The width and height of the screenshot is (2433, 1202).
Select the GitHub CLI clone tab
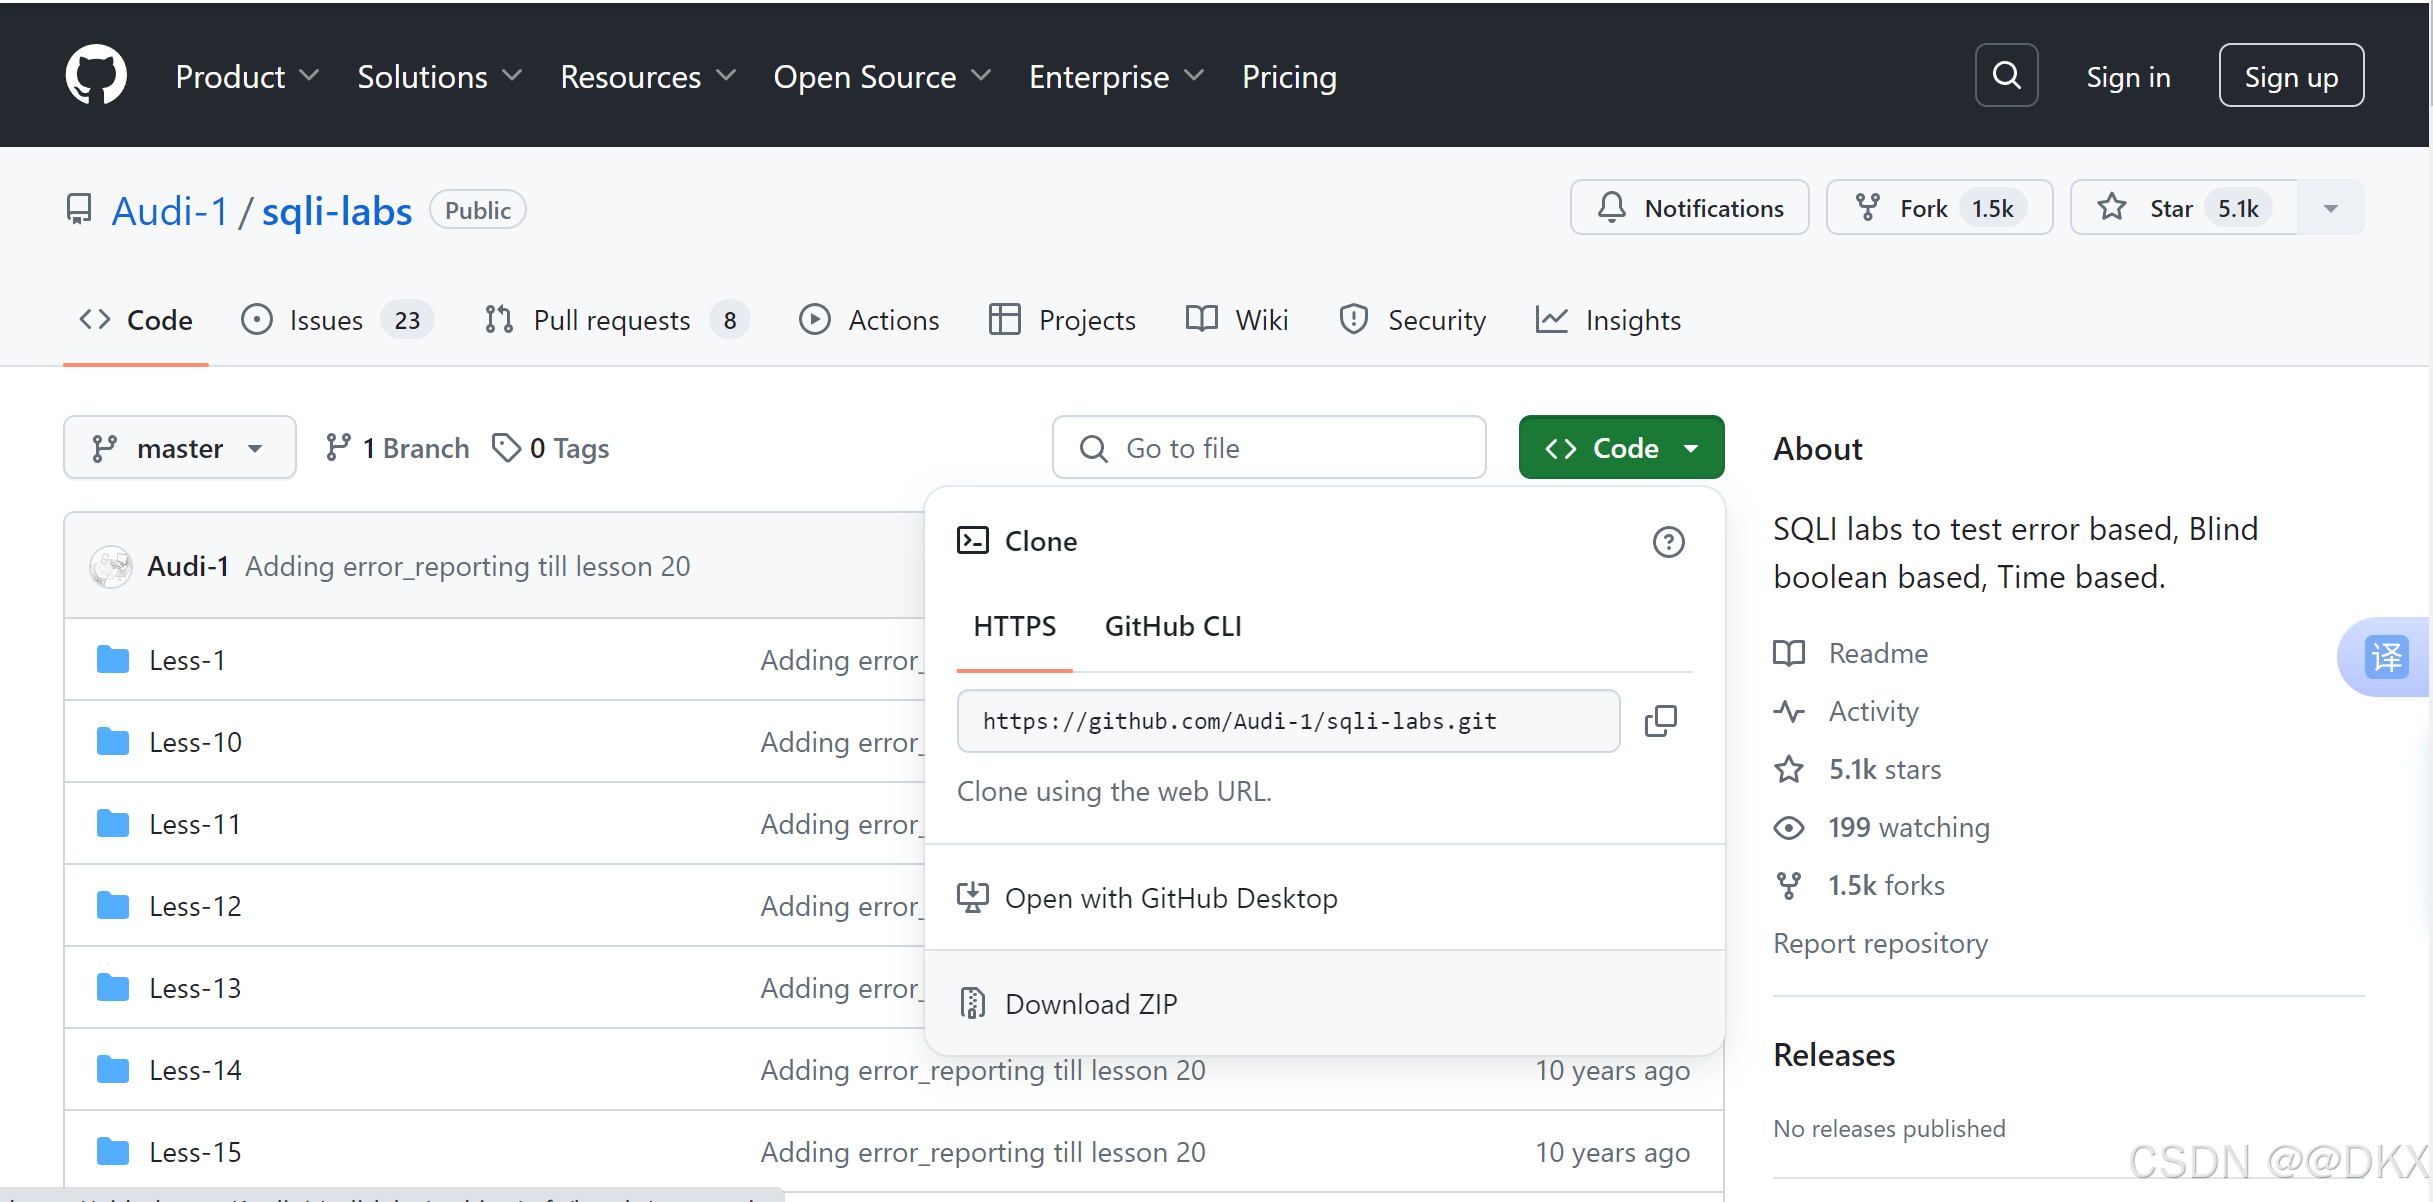[x=1173, y=626]
